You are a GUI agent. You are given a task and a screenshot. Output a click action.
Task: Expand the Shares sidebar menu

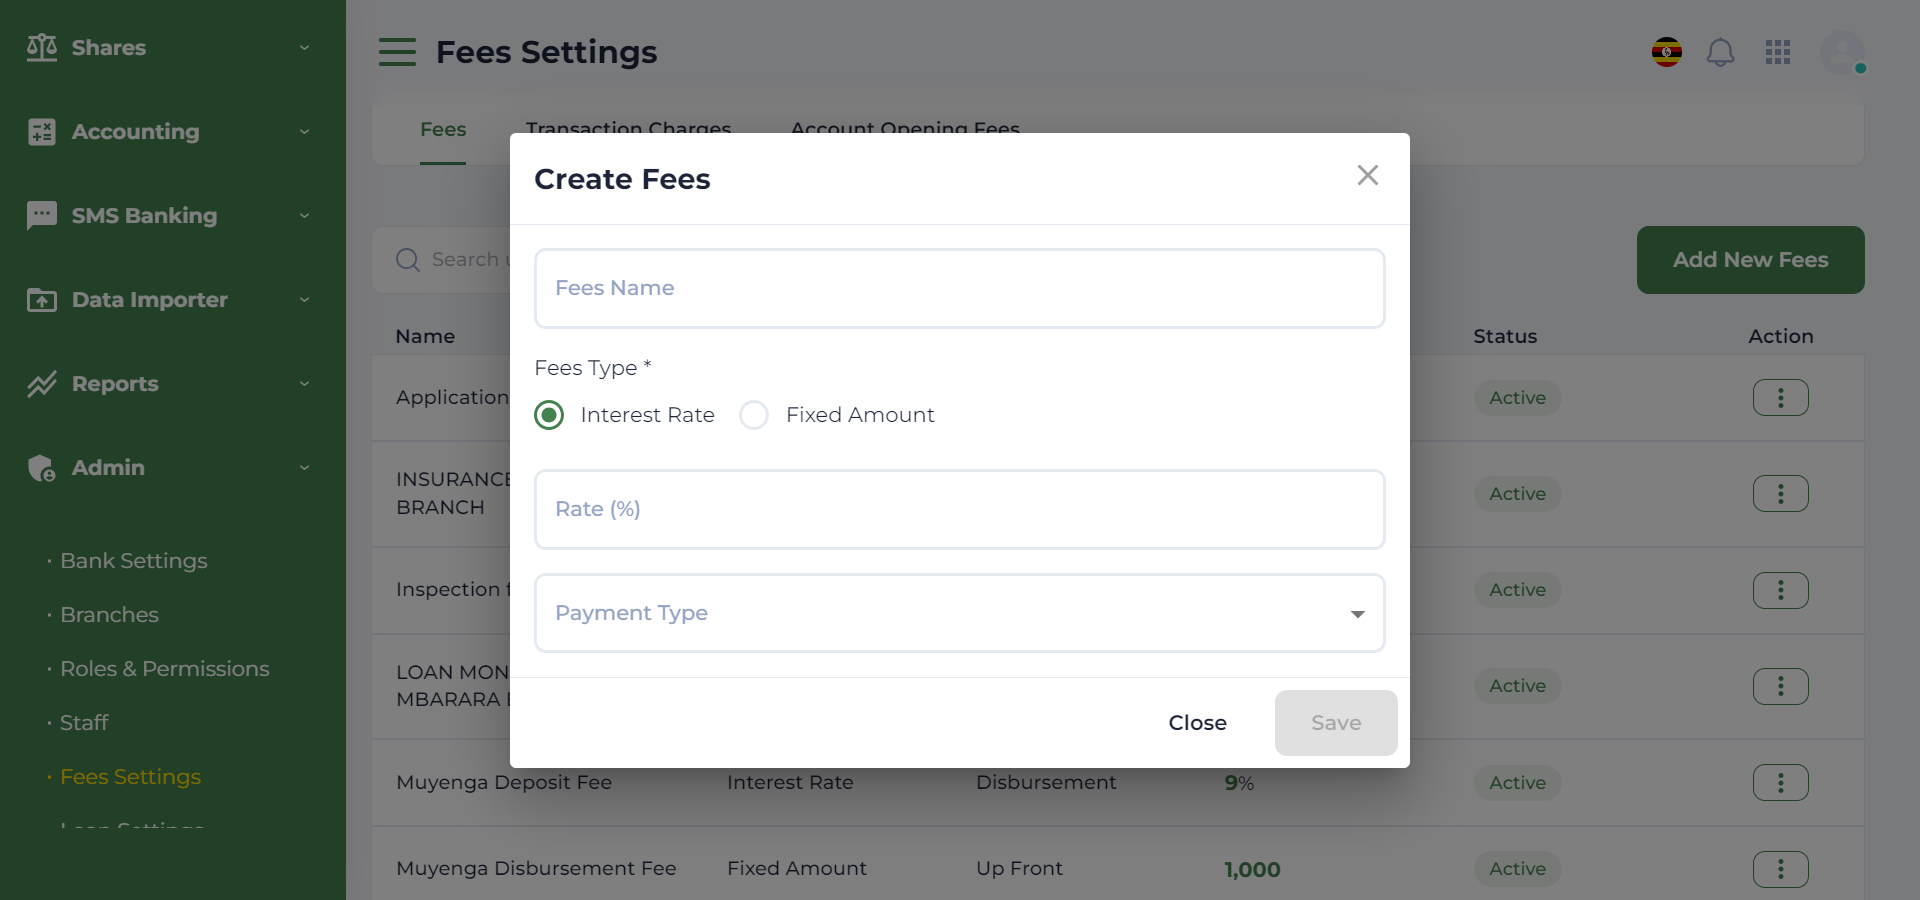point(168,48)
